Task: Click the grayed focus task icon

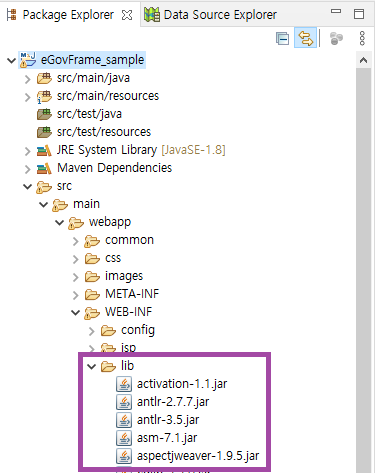Action: (336, 39)
